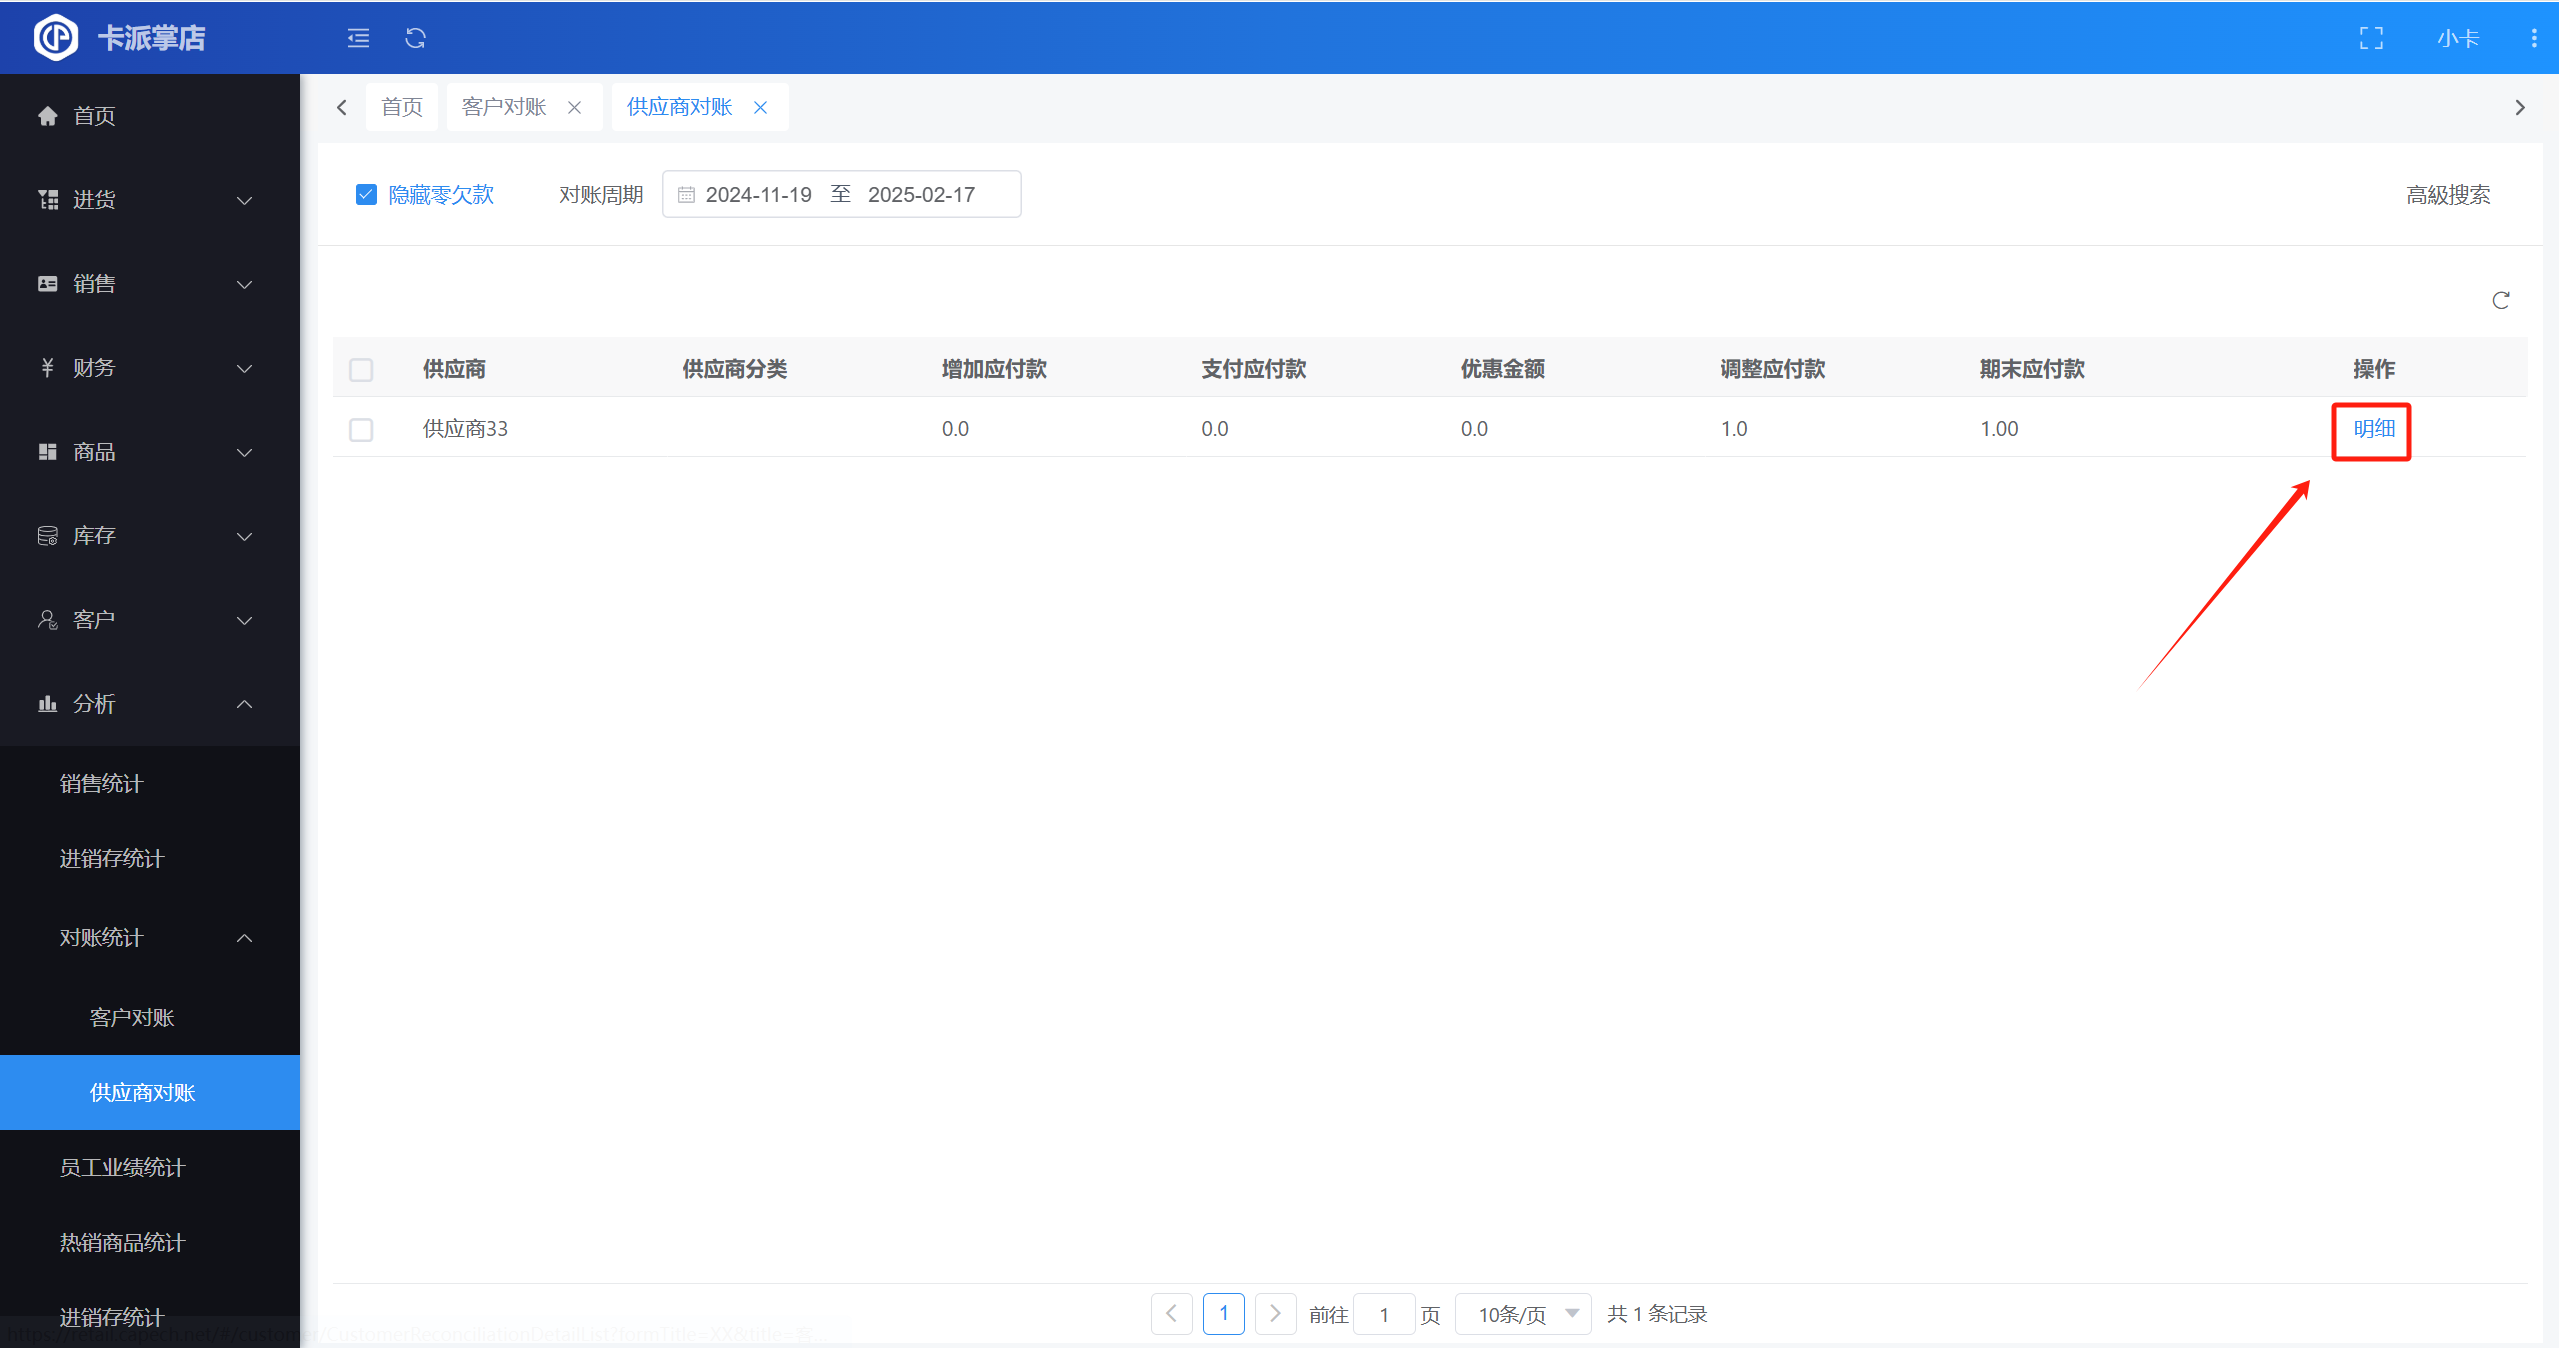Open the calendar icon in the date range picker

[x=686, y=195]
